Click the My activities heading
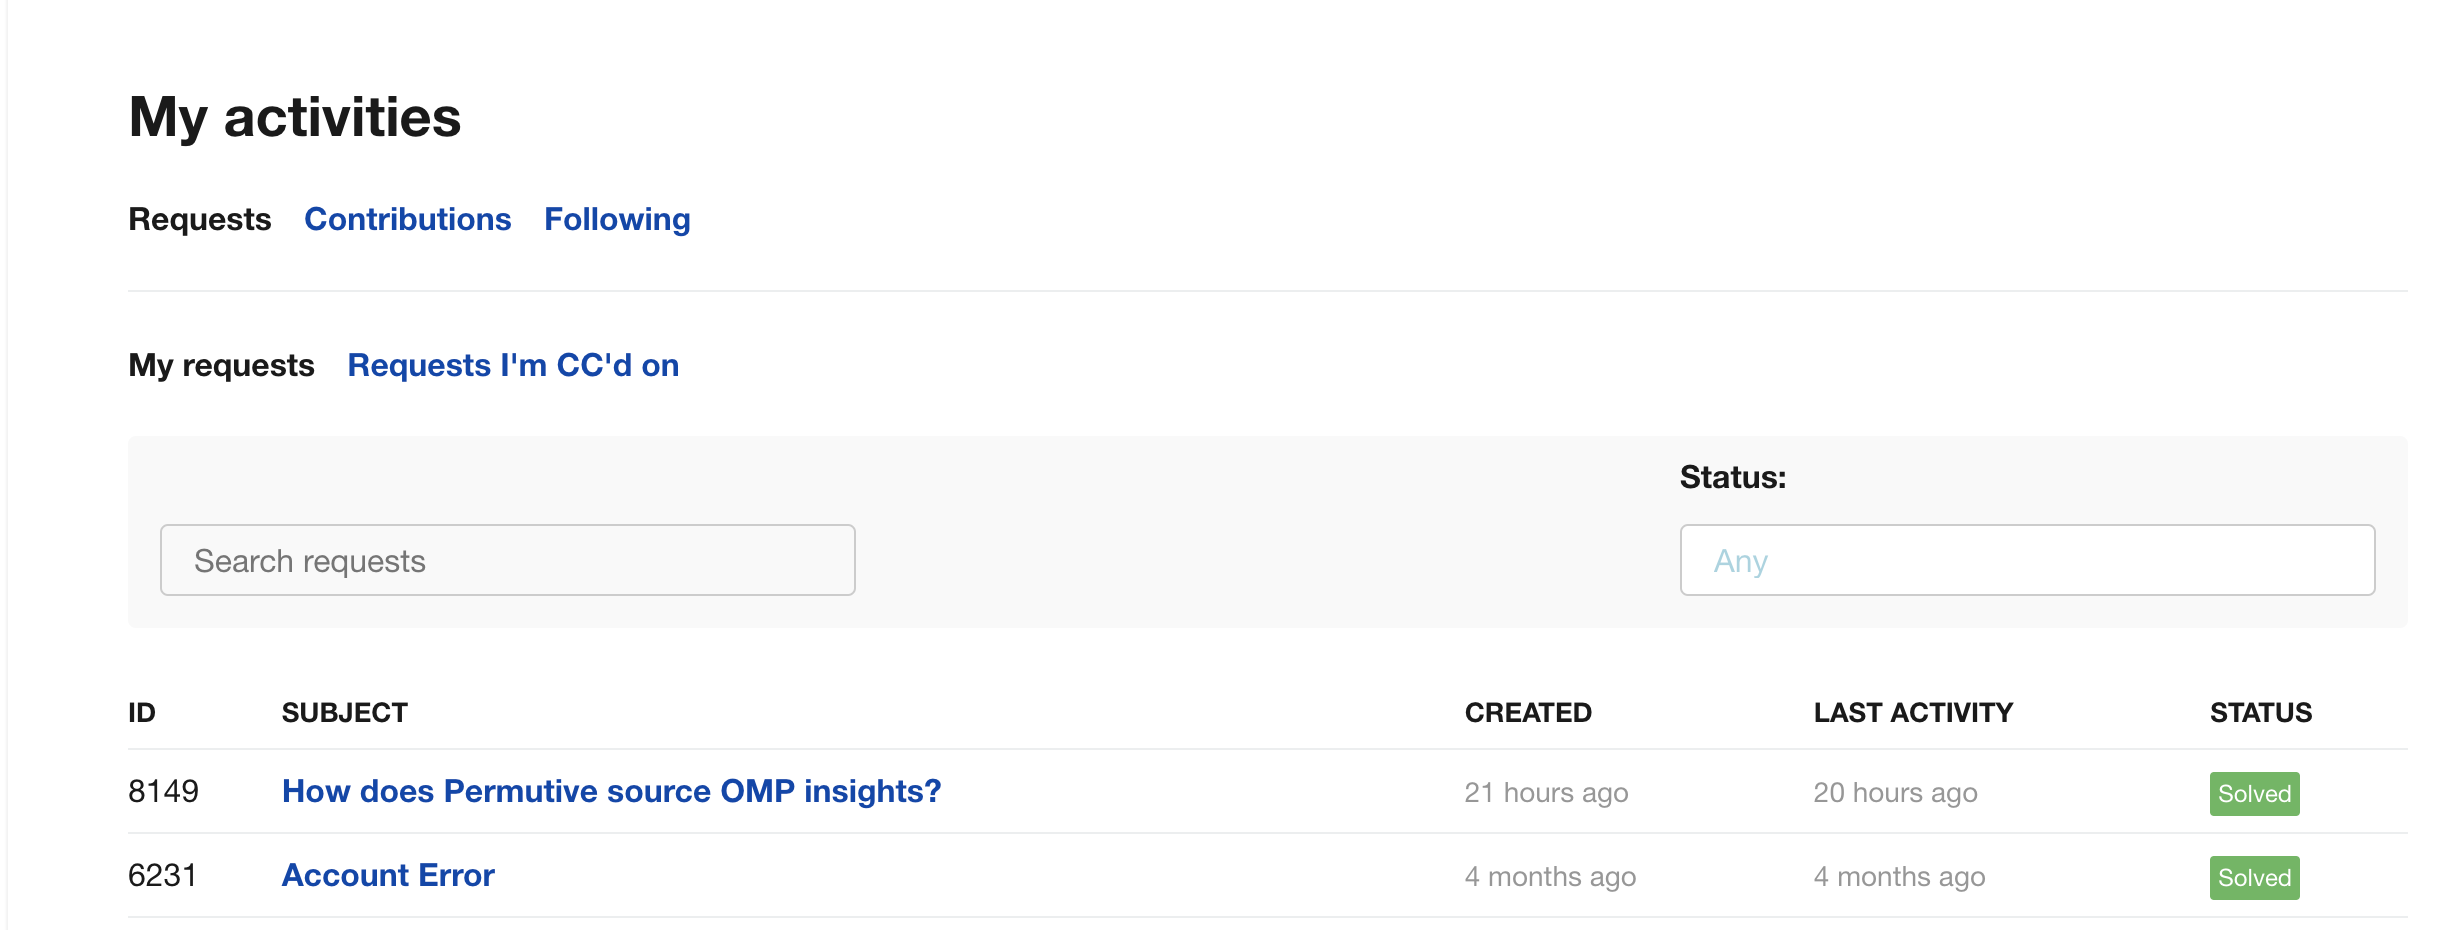Screen dimensions: 2442x930 coord(295,117)
